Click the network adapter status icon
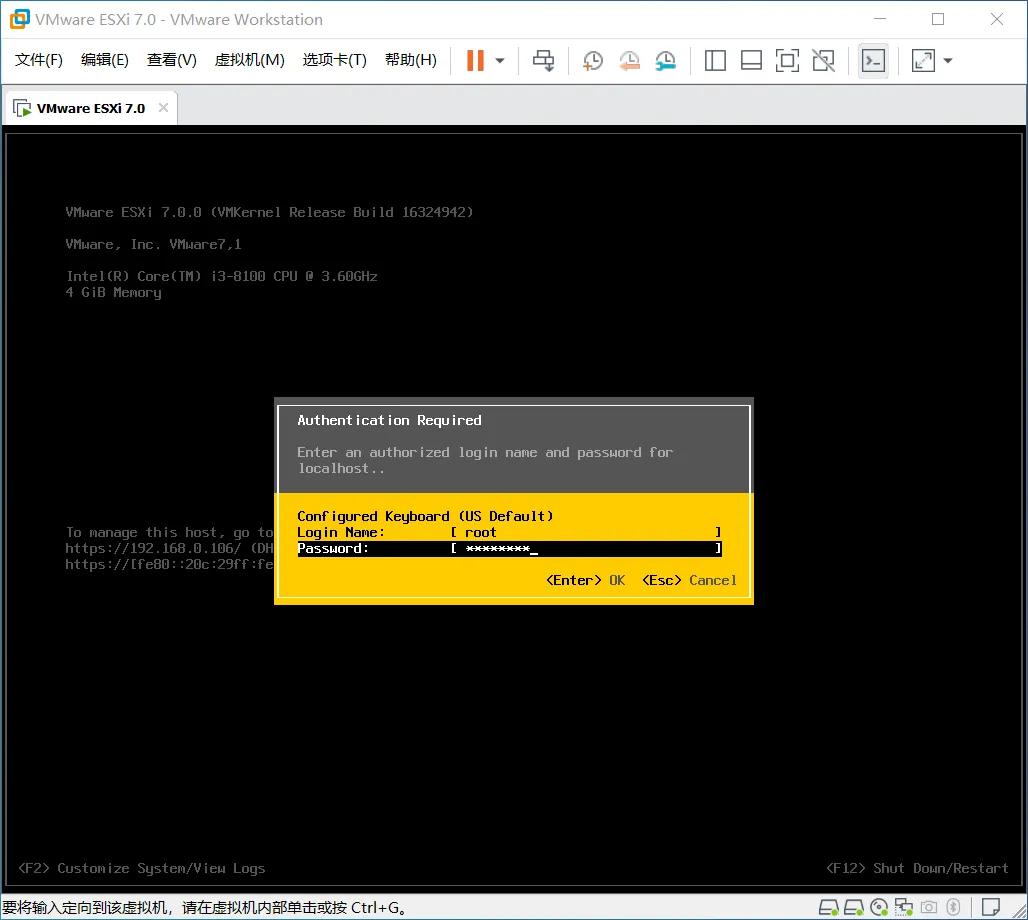 point(903,908)
